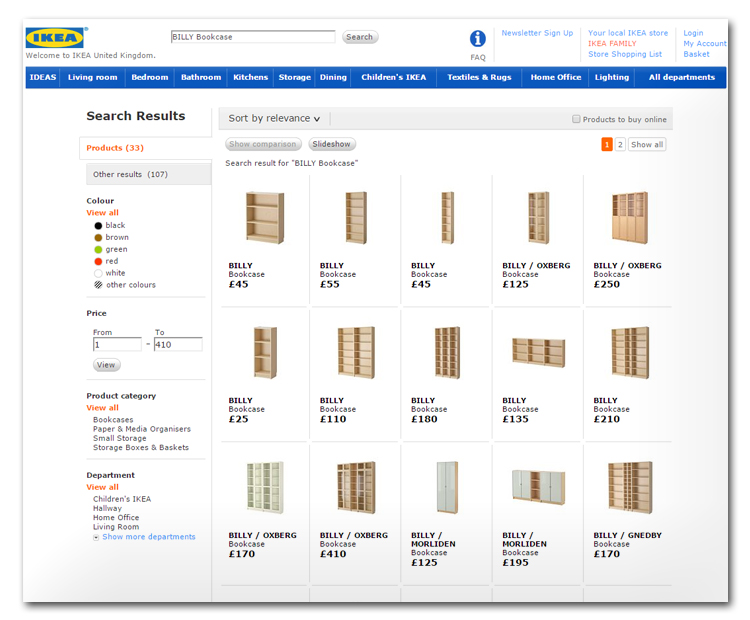Filter by the white colour swatch
This screenshot has height=620, width=750.
(x=98, y=273)
